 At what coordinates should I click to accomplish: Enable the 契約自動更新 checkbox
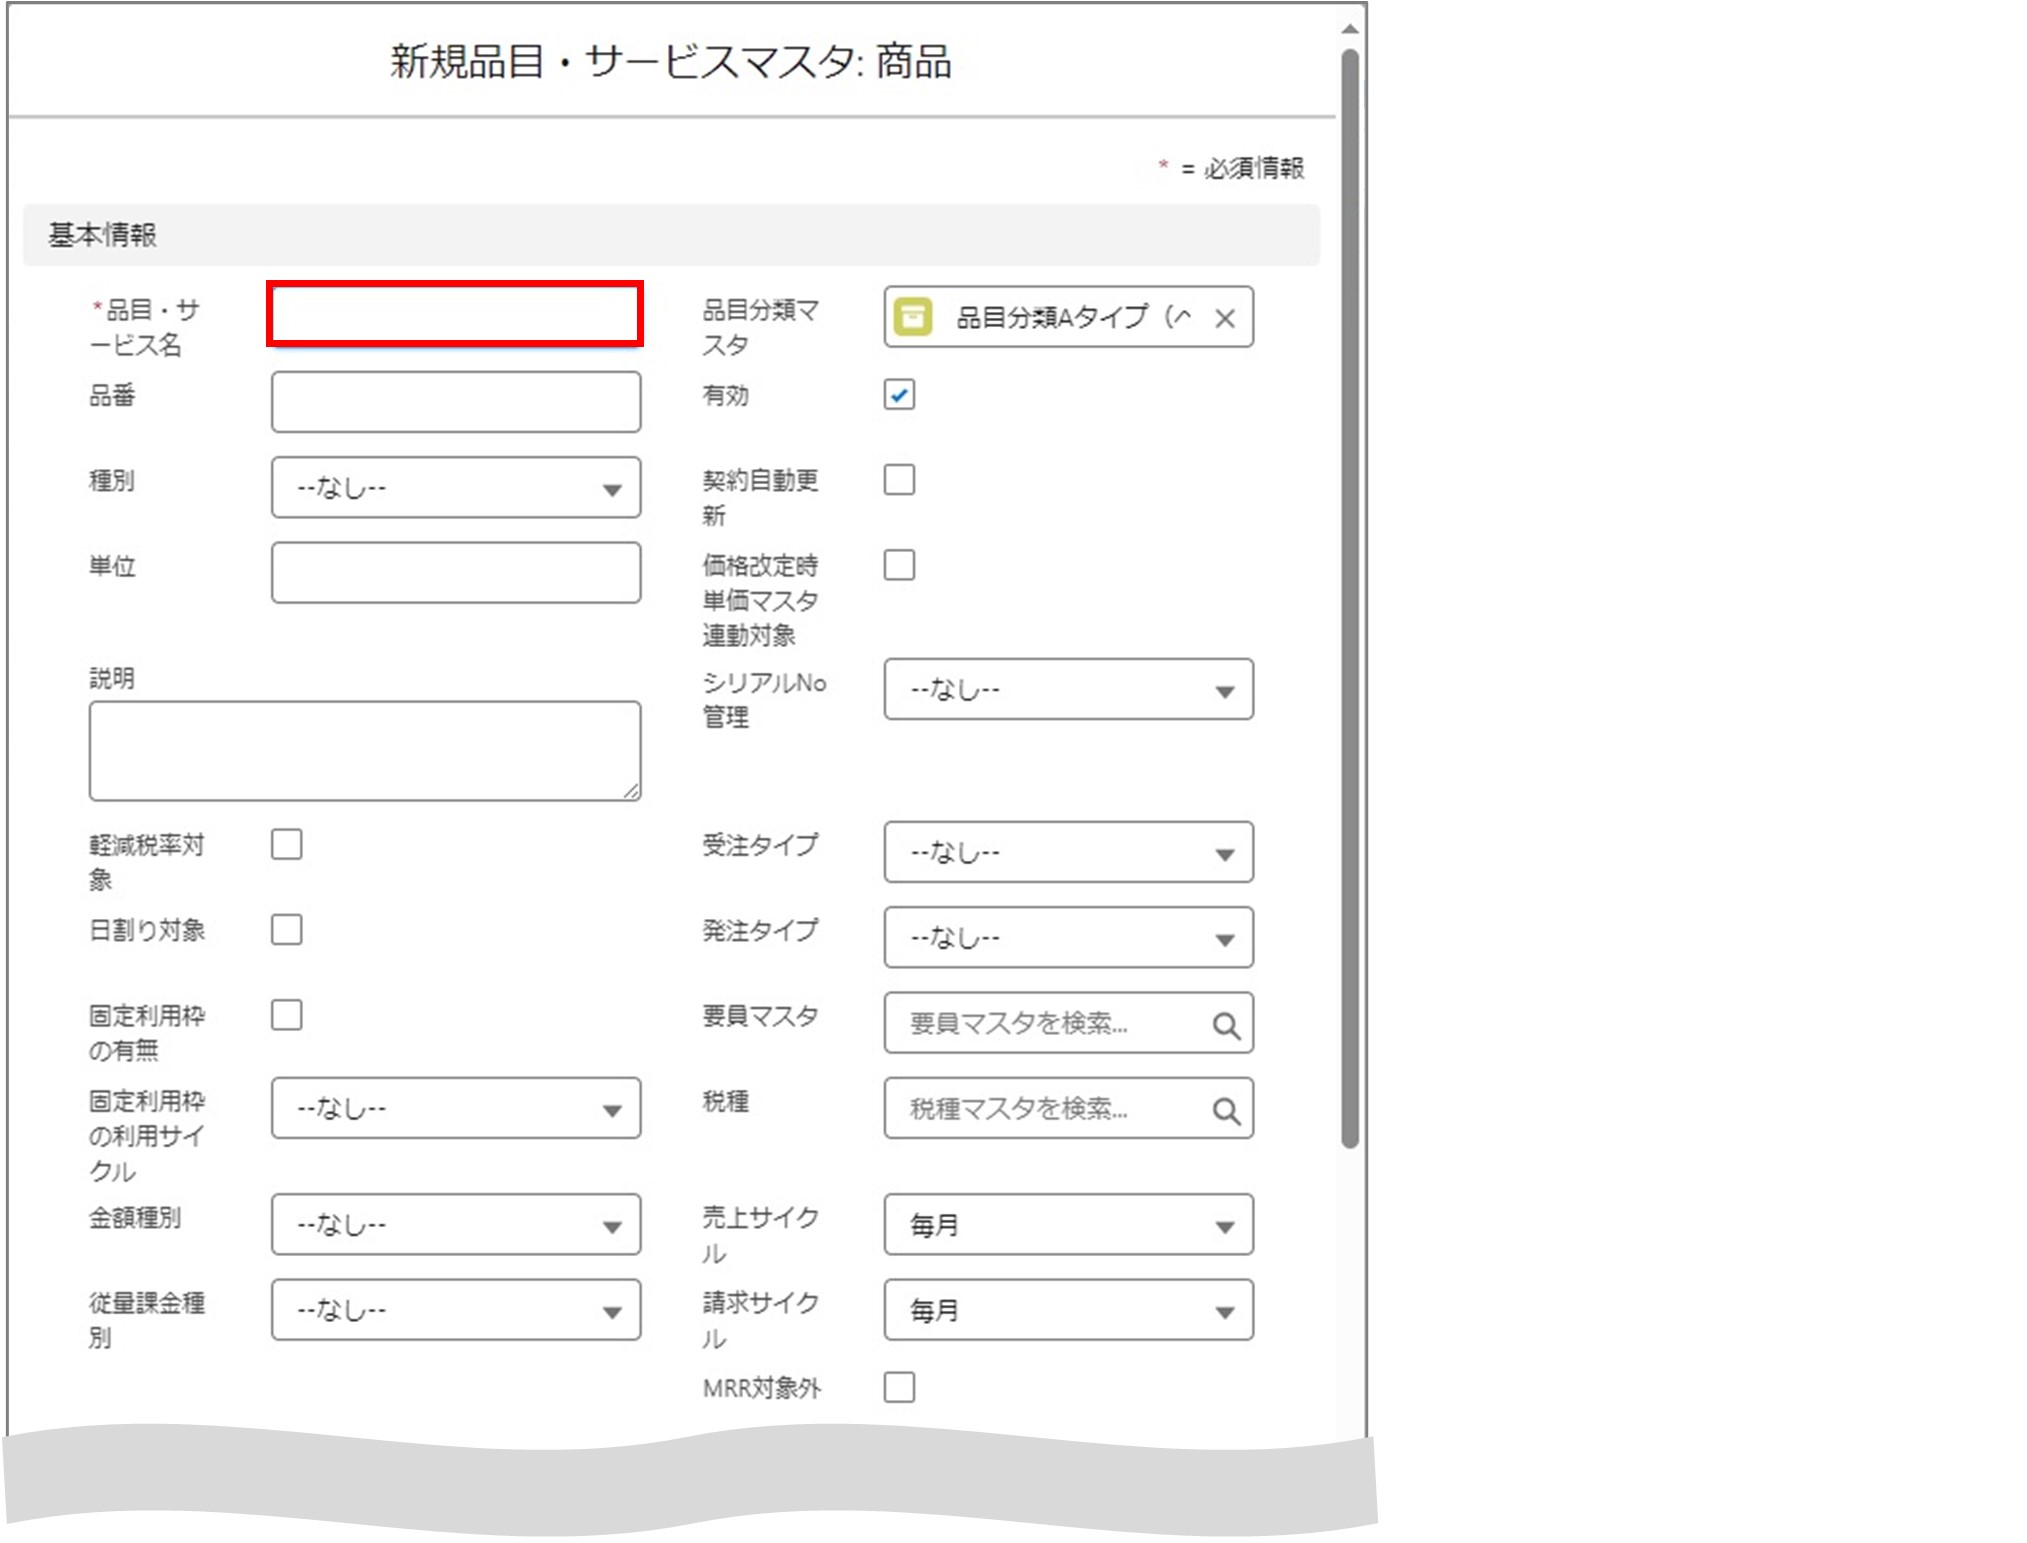pyautogui.click(x=899, y=480)
